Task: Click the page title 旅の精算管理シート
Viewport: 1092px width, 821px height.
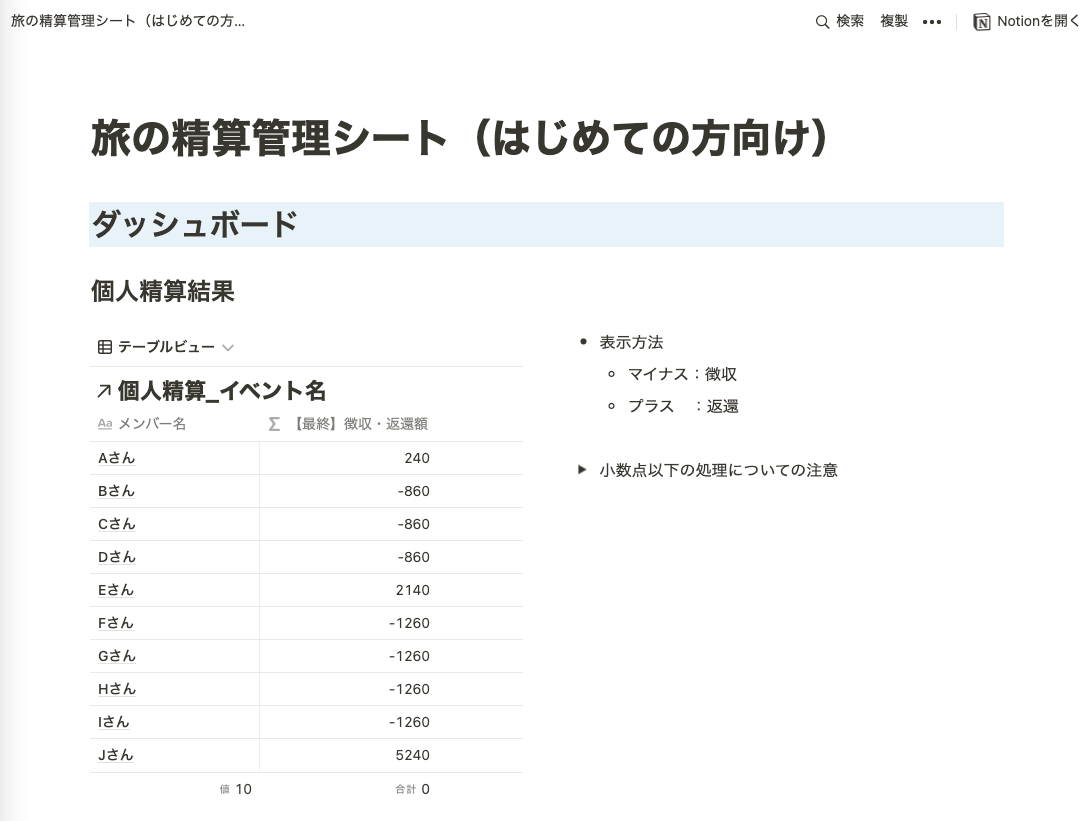Action: (x=460, y=137)
